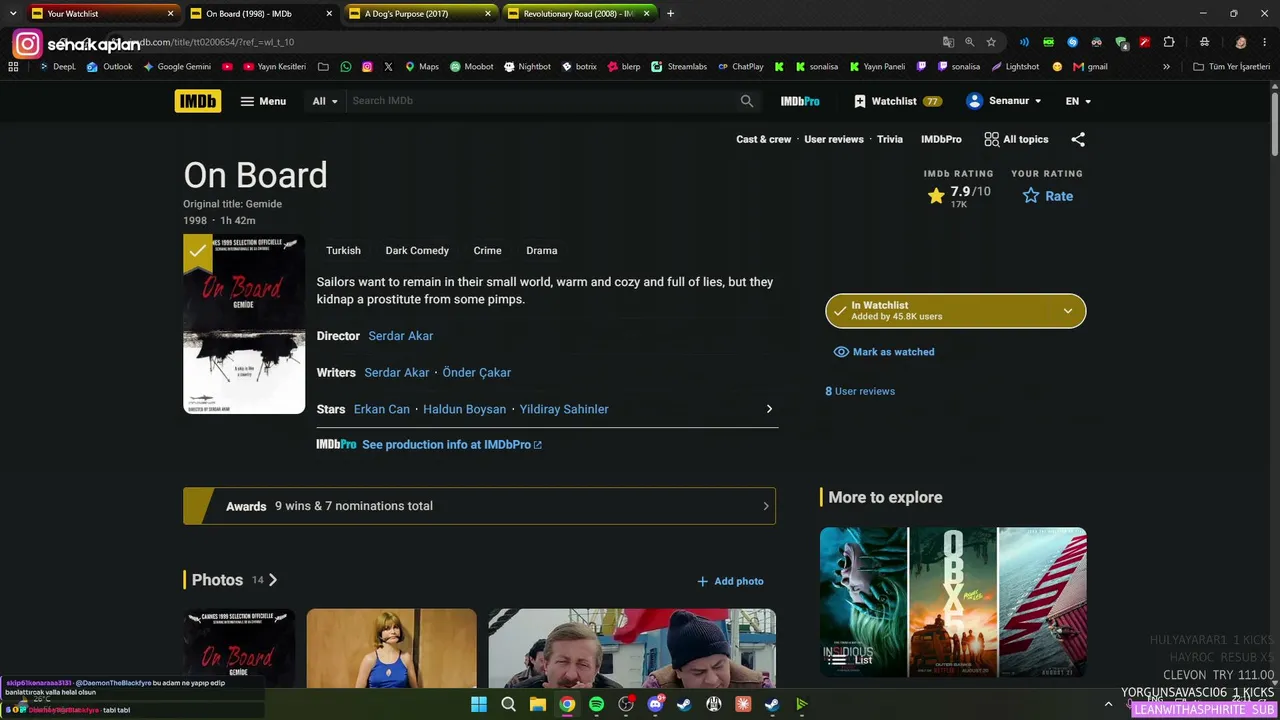Expand the Awards section chevron
1280x720 pixels.
coord(766,506)
